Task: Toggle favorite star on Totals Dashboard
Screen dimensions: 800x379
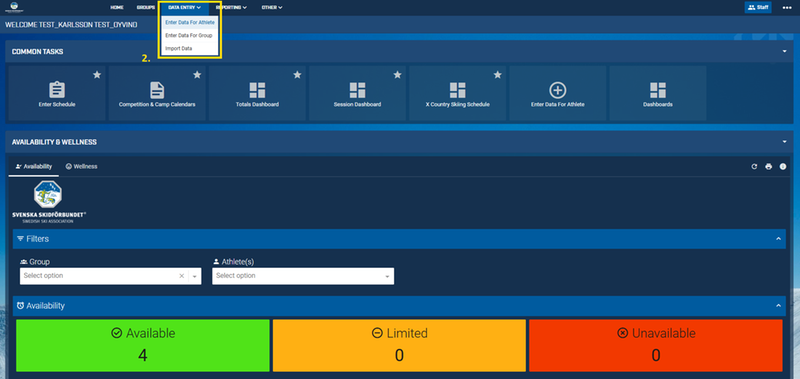Action: click(297, 75)
